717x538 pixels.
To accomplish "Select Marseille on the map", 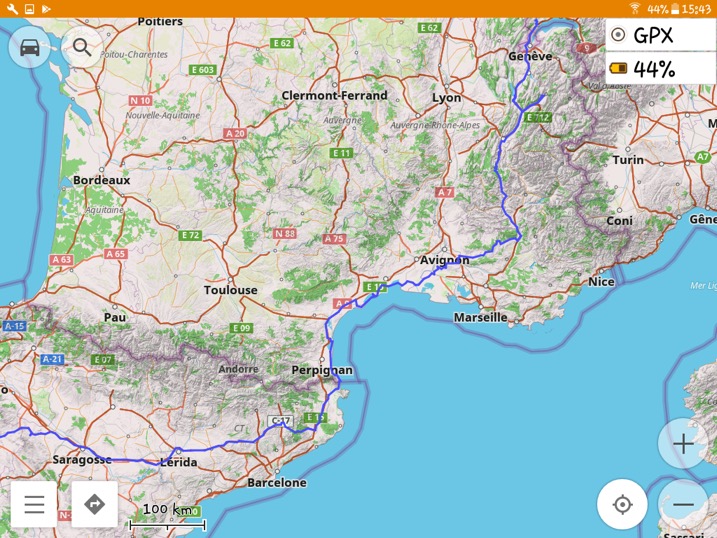I will click(x=480, y=317).
